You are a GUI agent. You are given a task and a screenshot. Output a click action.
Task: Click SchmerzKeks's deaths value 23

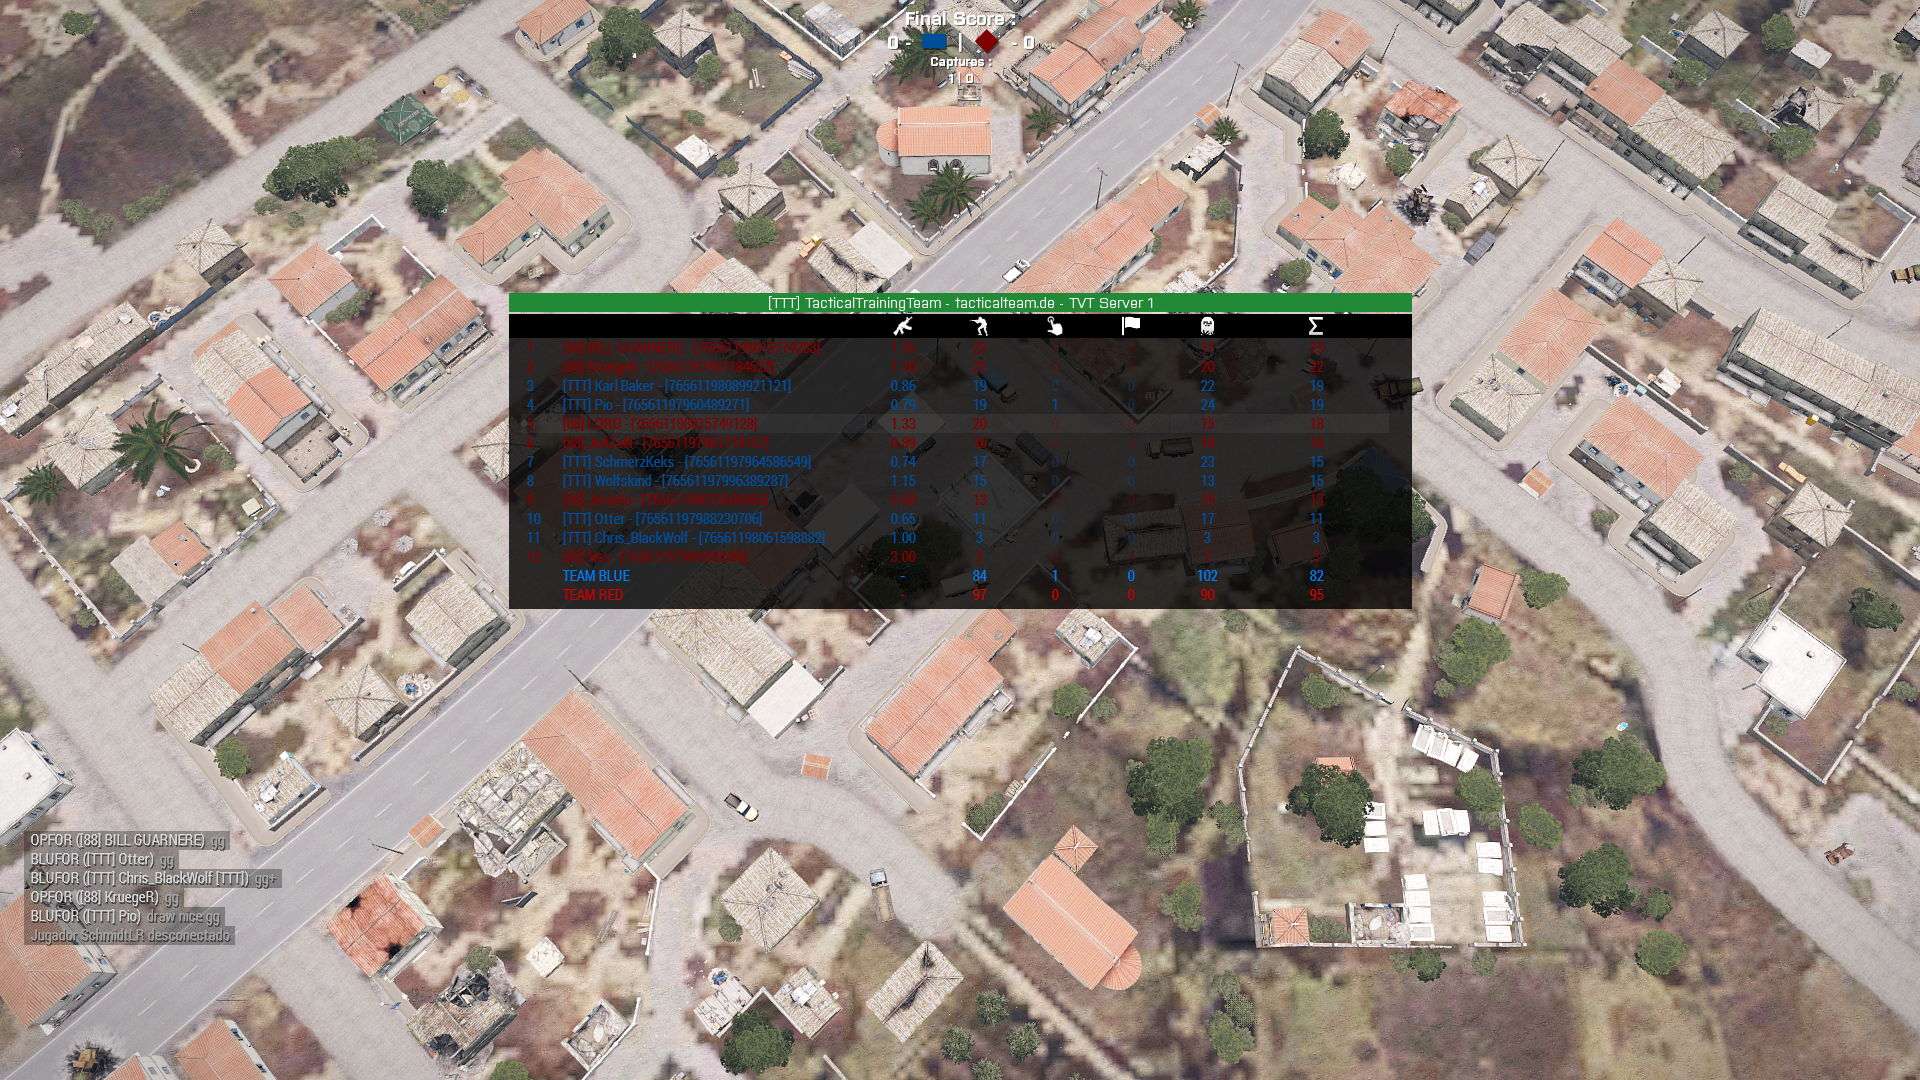[1207, 462]
